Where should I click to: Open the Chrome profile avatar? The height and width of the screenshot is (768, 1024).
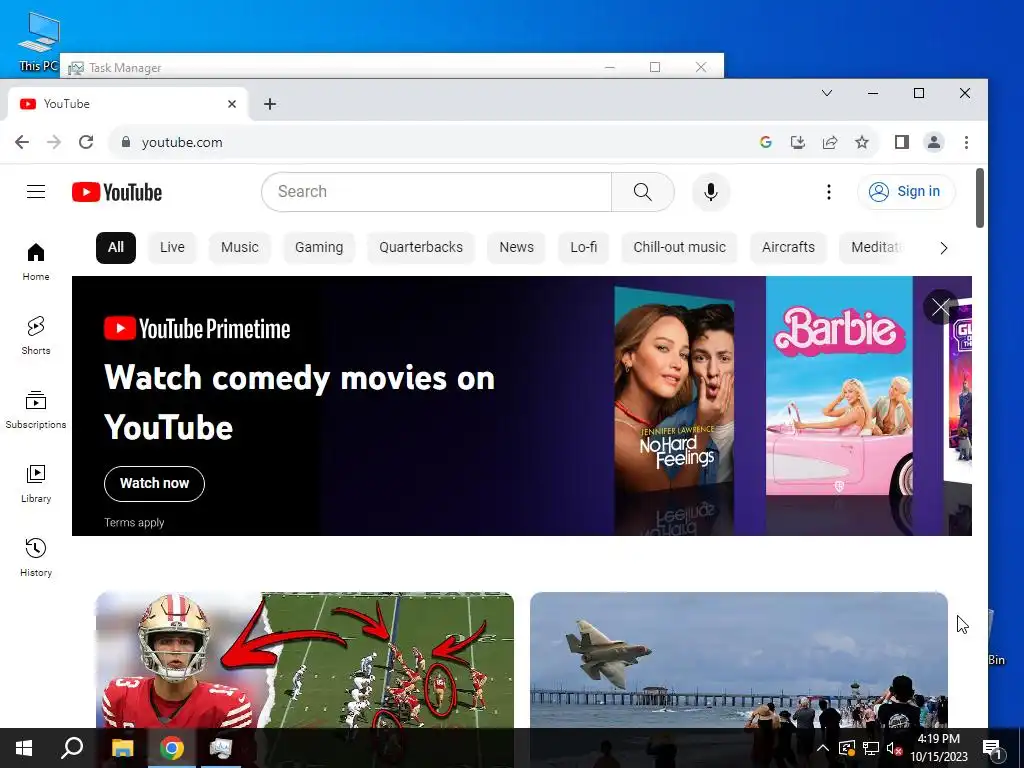pyautogui.click(x=934, y=142)
